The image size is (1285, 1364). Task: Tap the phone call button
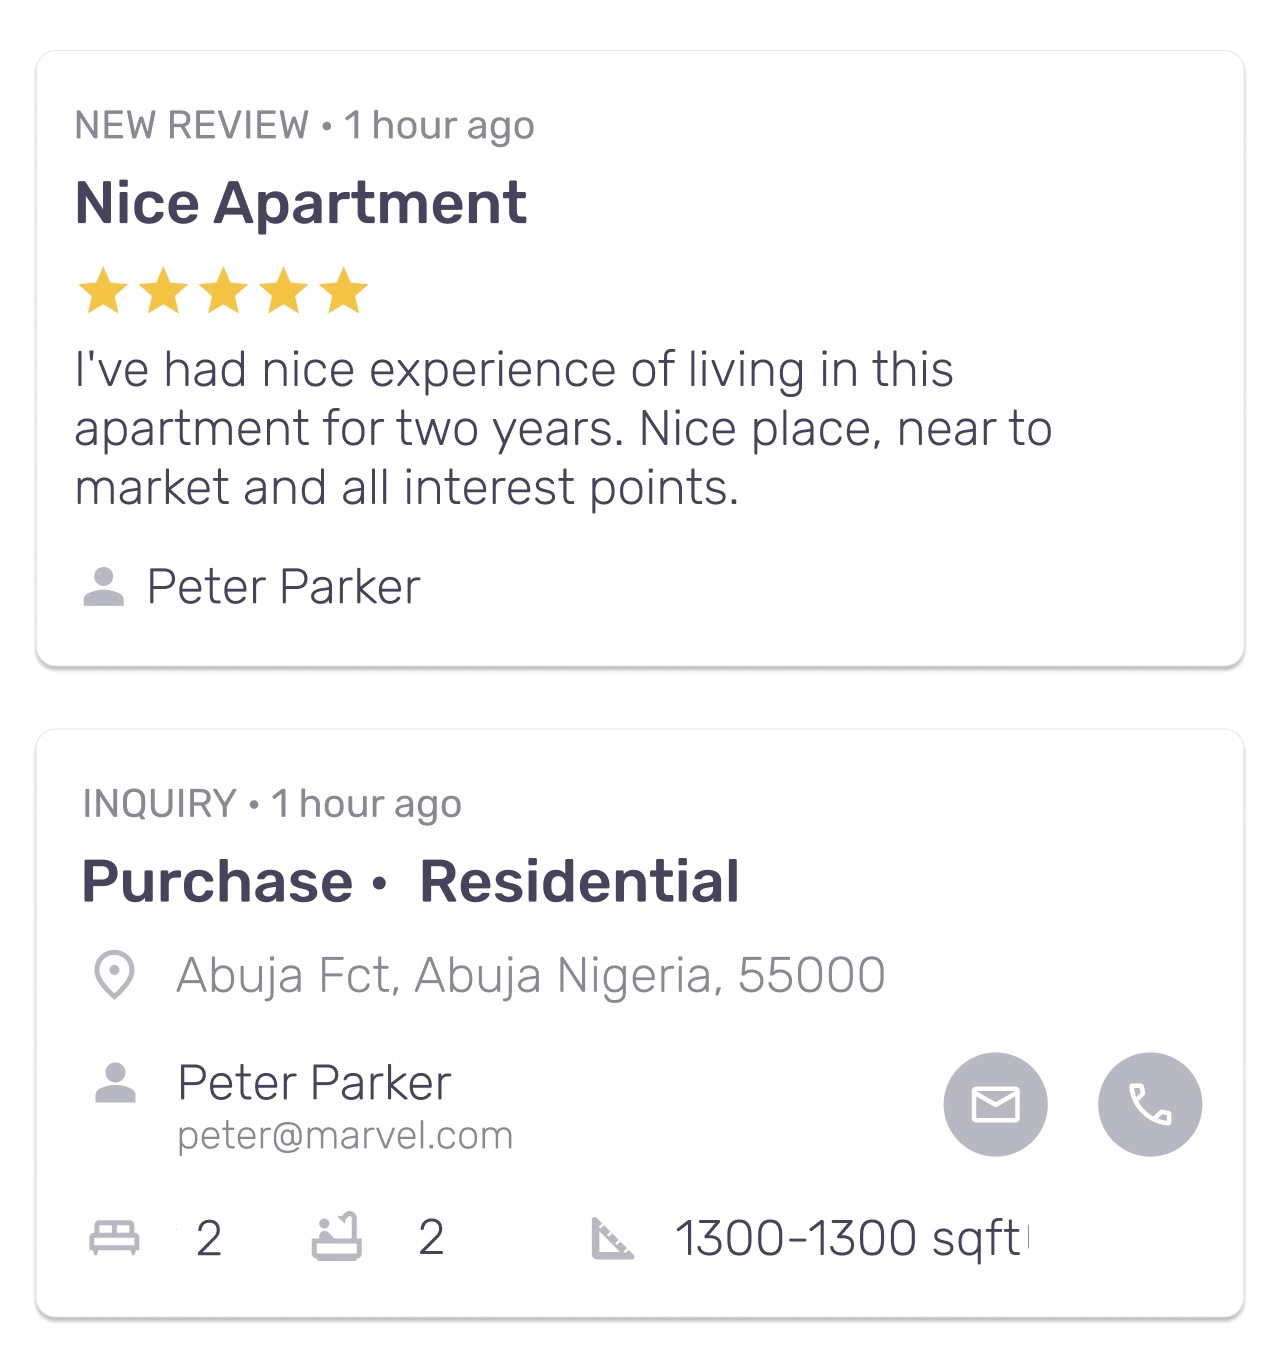(x=1150, y=1104)
